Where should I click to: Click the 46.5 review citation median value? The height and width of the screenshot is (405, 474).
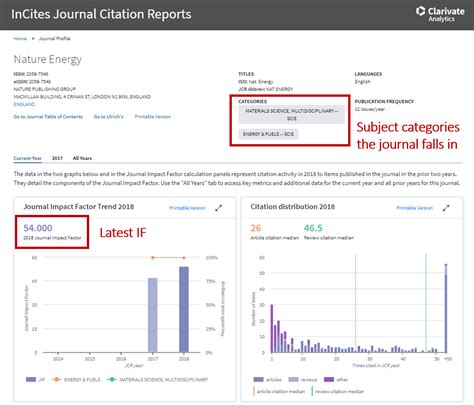click(x=313, y=228)
